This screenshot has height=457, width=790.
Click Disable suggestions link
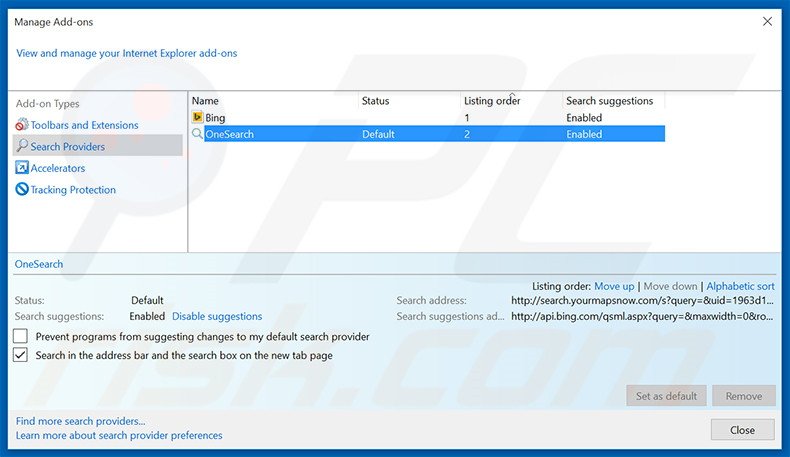217,316
